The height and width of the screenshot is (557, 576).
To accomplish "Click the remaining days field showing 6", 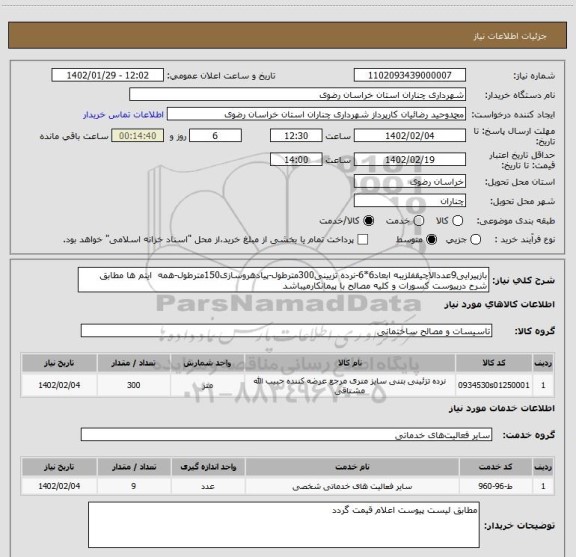I will pos(215,136).
